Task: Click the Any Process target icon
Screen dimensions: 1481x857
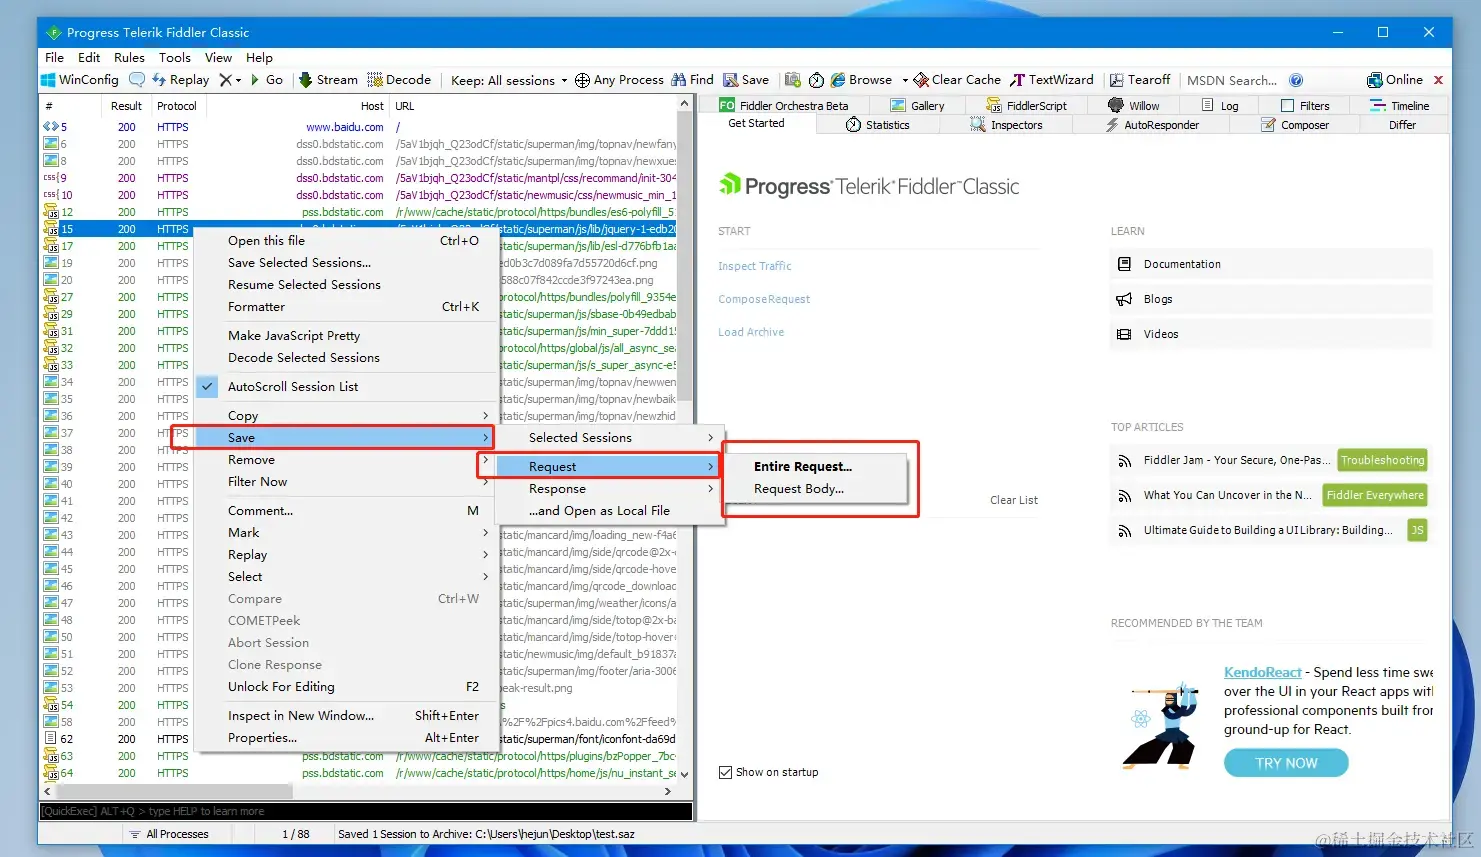Action: click(582, 80)
